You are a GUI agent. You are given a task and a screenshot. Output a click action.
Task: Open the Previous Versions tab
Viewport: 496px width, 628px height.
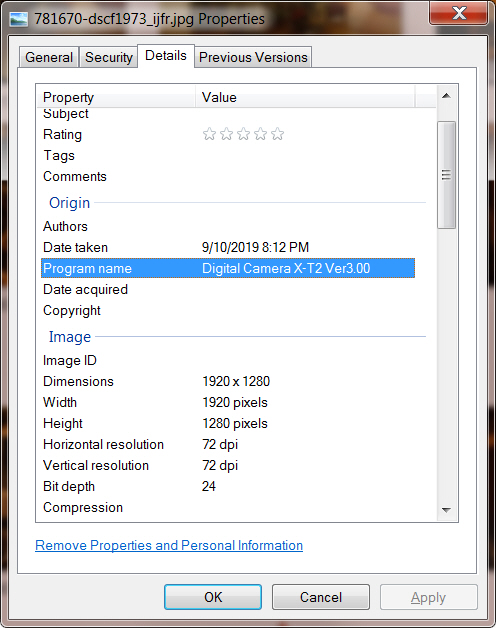point(253,57)
